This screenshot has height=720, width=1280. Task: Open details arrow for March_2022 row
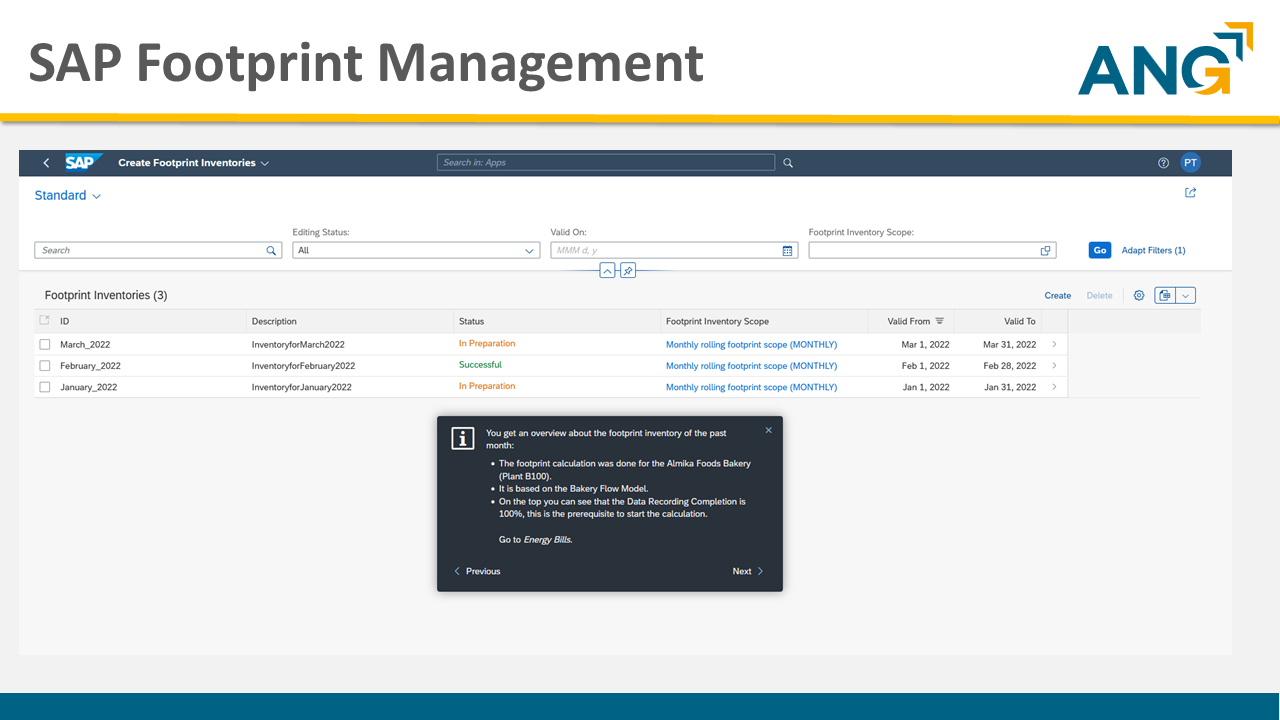[1054, 344]
